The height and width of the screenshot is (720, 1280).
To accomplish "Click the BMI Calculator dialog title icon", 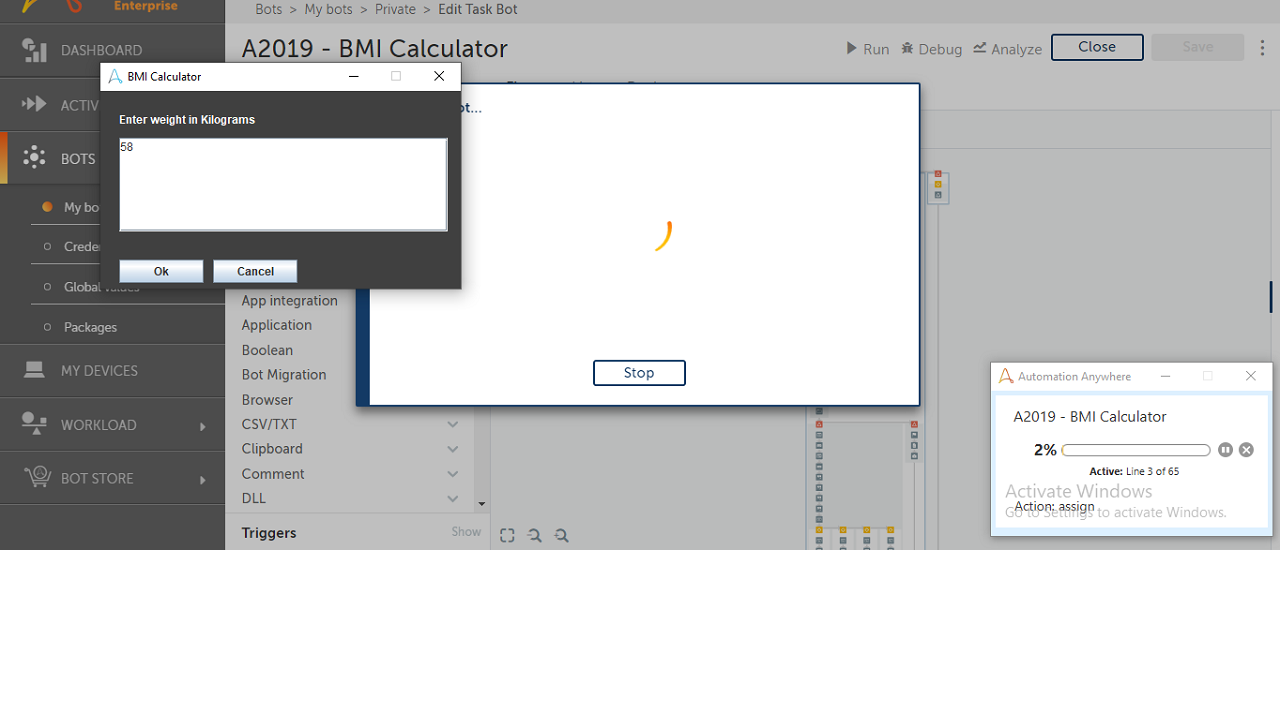I will pos(115,76).
